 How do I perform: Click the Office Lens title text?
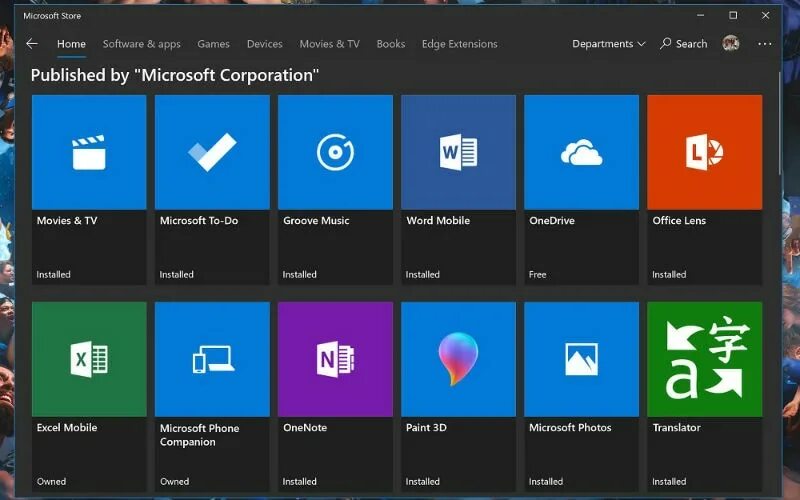679,220
